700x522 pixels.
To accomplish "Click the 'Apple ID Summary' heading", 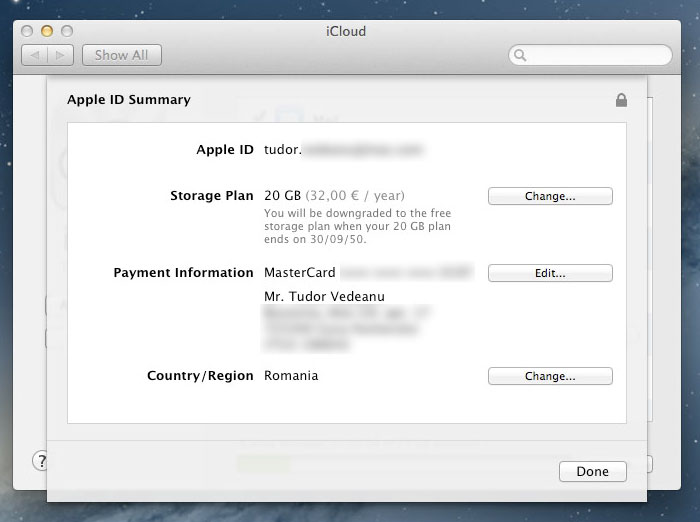I will point(129,100).
